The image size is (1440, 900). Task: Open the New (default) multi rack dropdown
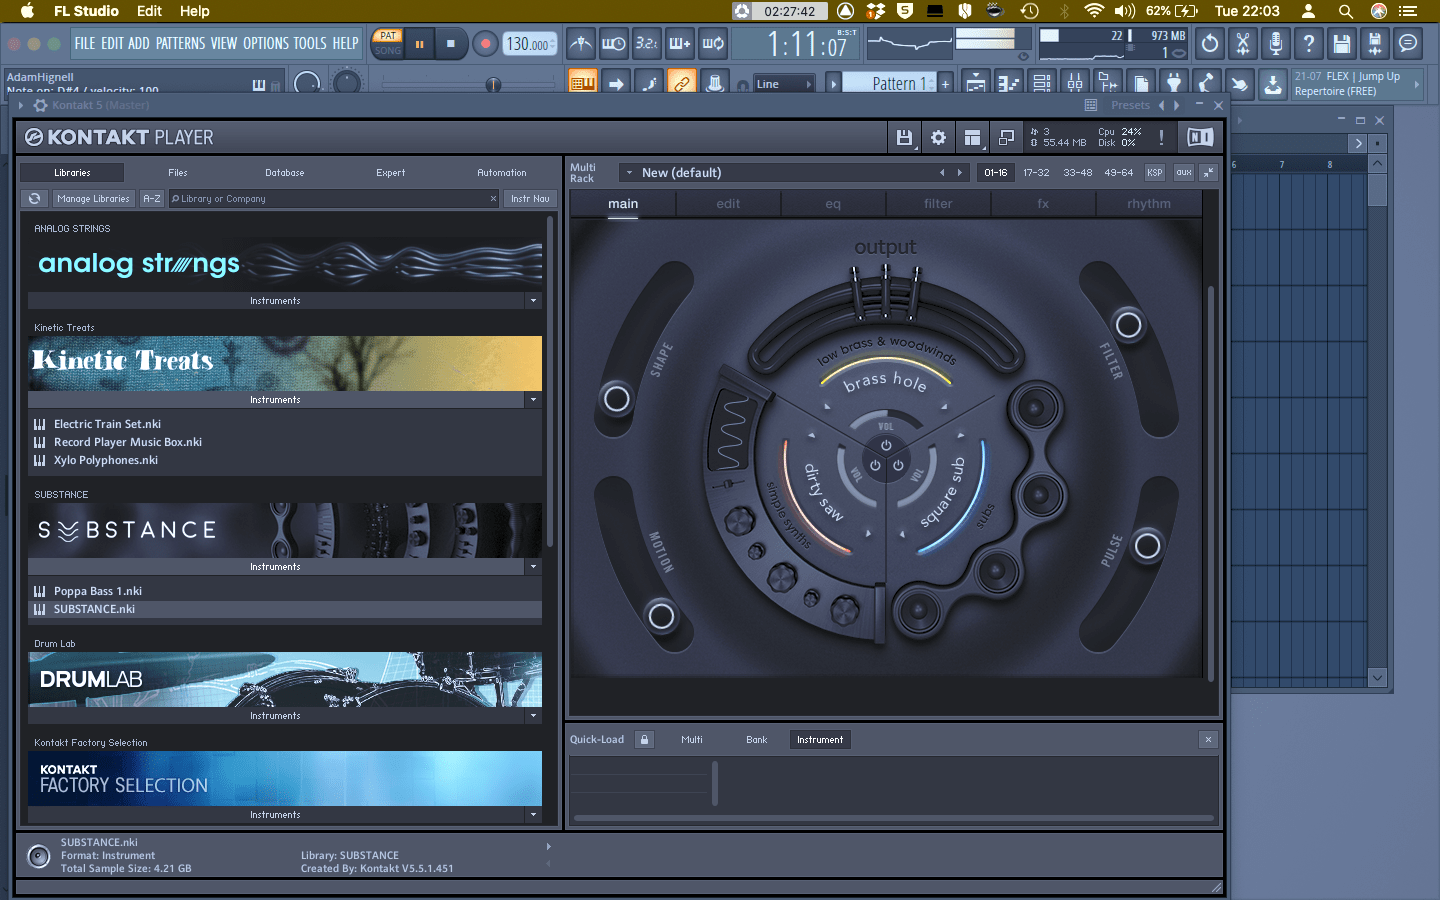[795, 173]
